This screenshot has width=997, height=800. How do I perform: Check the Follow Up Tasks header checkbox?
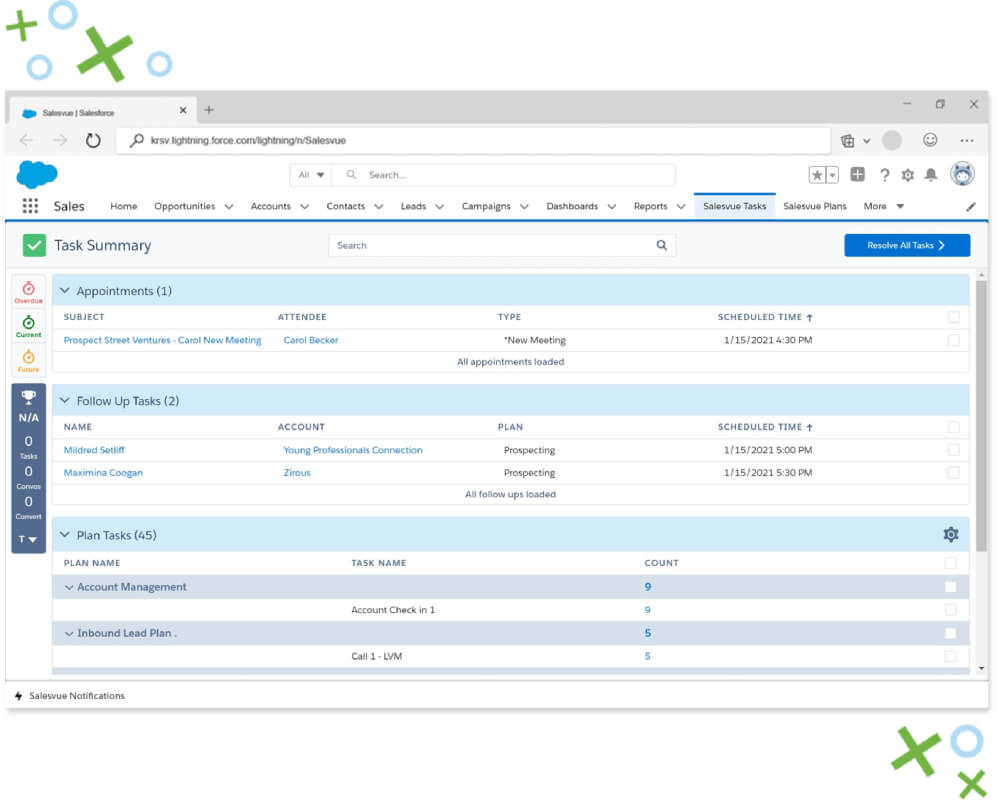tap(953, 427)
